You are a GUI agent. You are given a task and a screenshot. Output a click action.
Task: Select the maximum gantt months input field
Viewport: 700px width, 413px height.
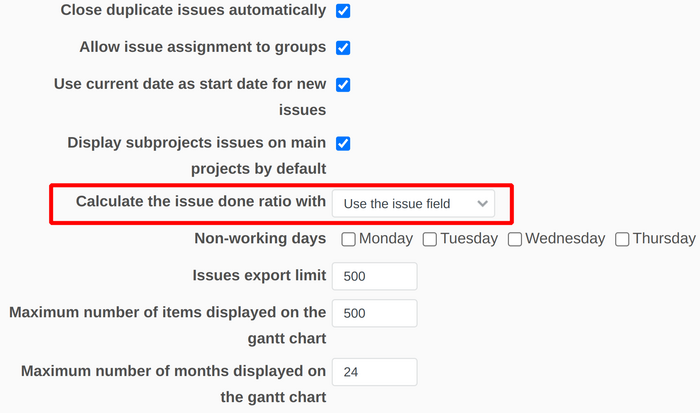point(374,372)
